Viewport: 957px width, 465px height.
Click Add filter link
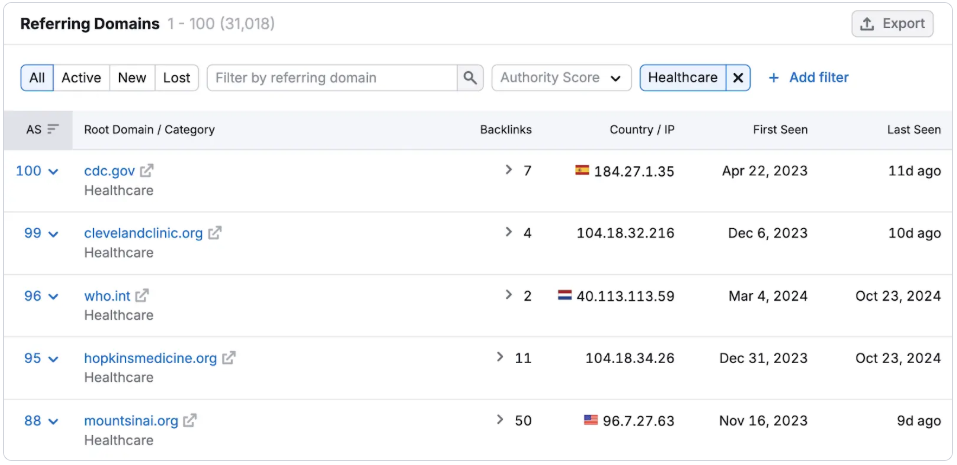(x=808, y=78)
